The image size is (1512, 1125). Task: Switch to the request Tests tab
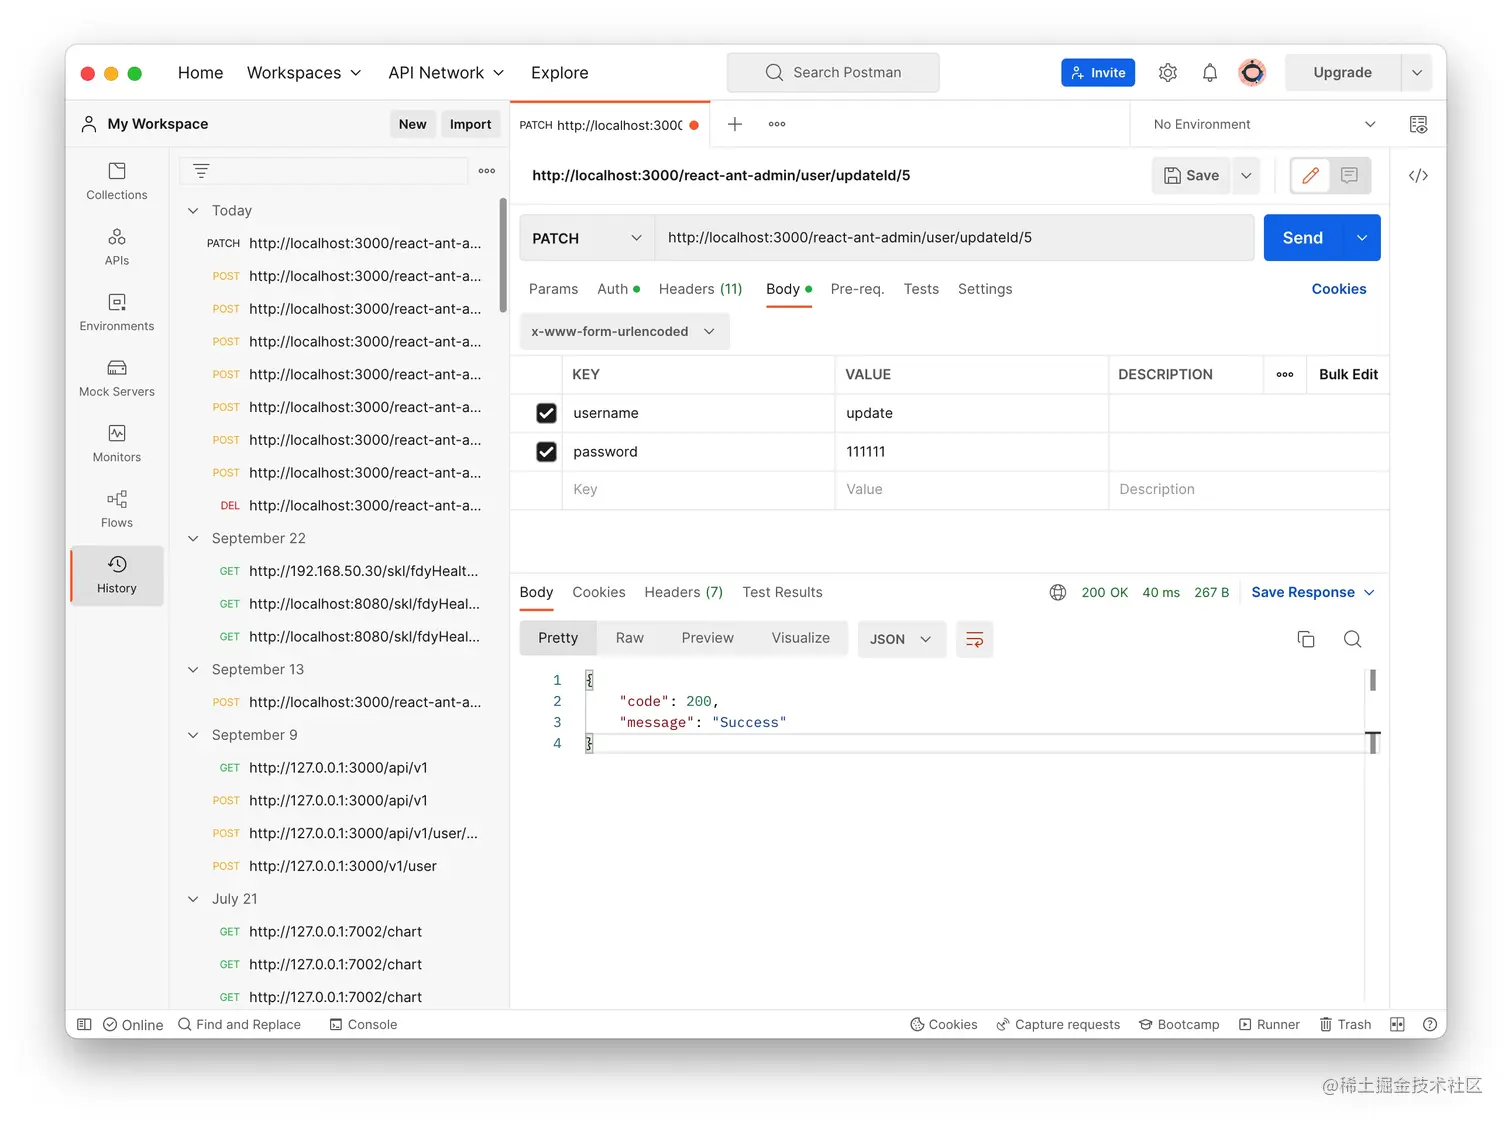click(x=921, y=289)
